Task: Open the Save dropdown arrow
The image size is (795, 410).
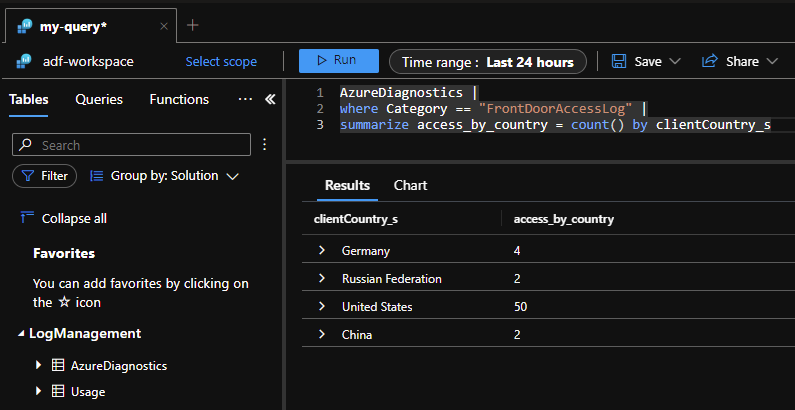Action: click(x=675, y=61)
